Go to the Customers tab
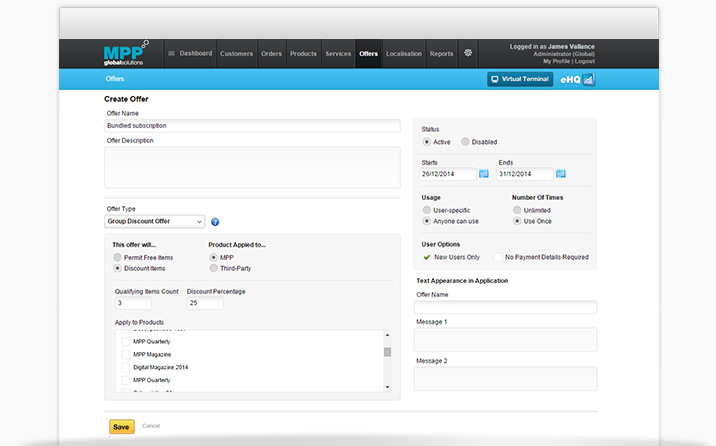Image resolution: width=716 pixels, height=446 pixels. pyautogui.click(x=236, y=54)
